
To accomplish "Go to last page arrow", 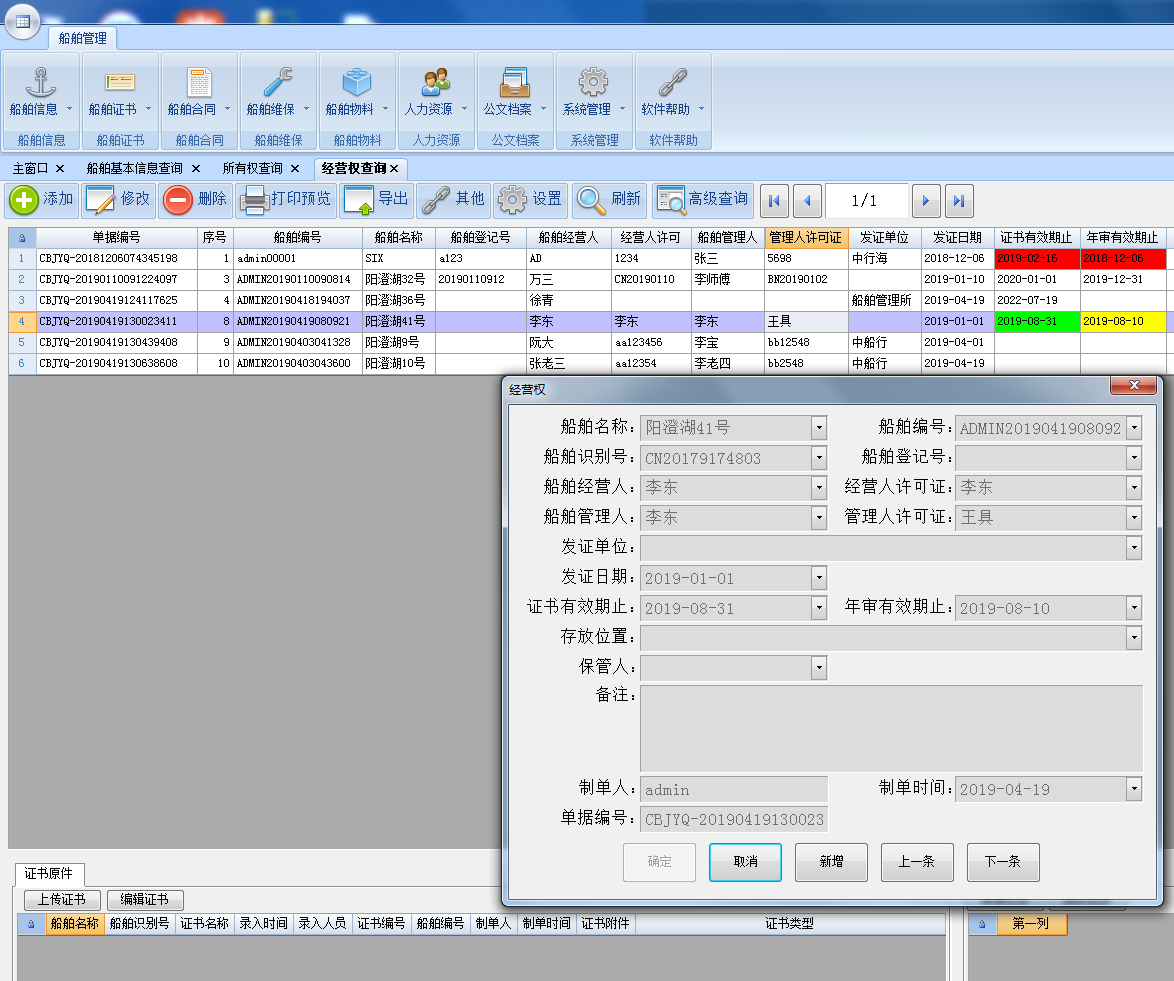I will pos(959,201).
